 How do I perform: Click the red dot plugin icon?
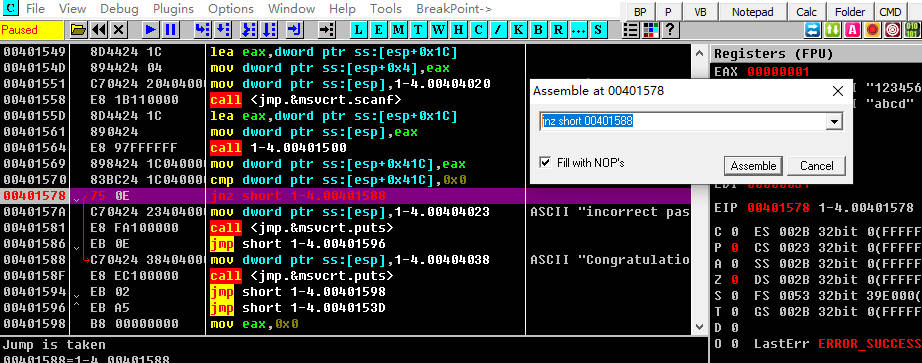tap(873, 29)
